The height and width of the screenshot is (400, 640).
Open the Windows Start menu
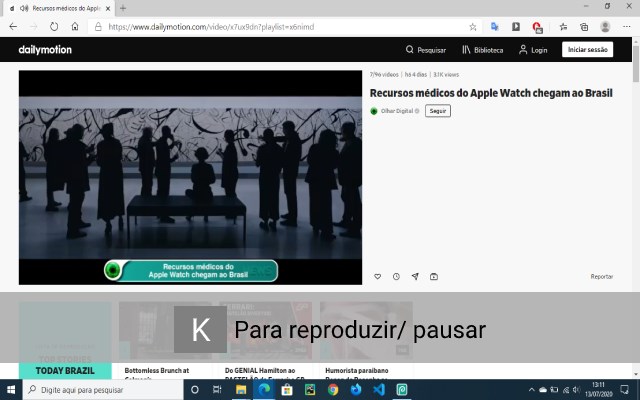[11, 390]
